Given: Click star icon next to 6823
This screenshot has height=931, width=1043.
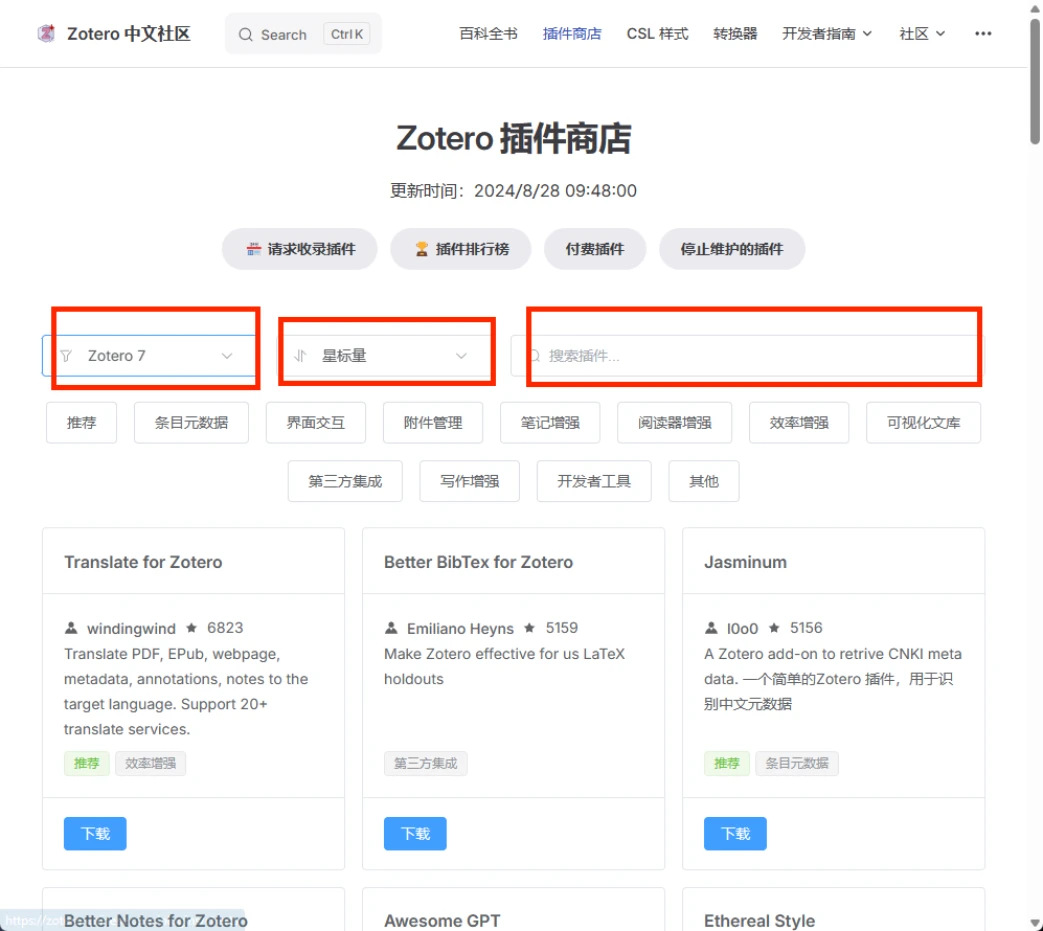Looking at the screenshot, I should pyautogui.click(x=192, y=628).
